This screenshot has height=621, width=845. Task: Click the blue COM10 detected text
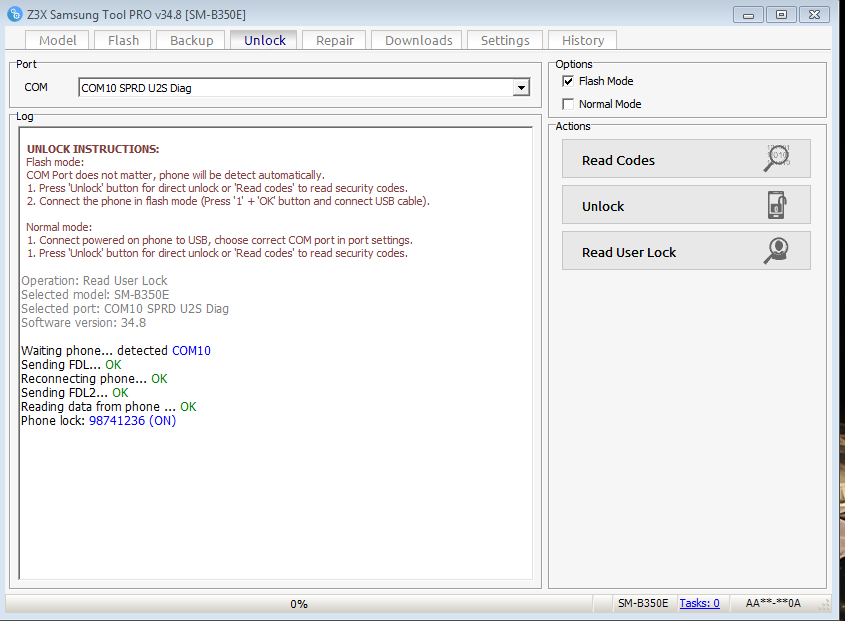tap(191, 350)
